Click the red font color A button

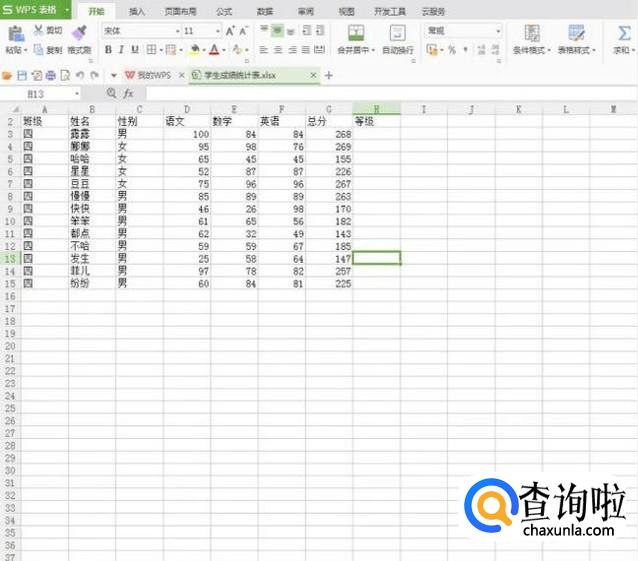[214, 50]
